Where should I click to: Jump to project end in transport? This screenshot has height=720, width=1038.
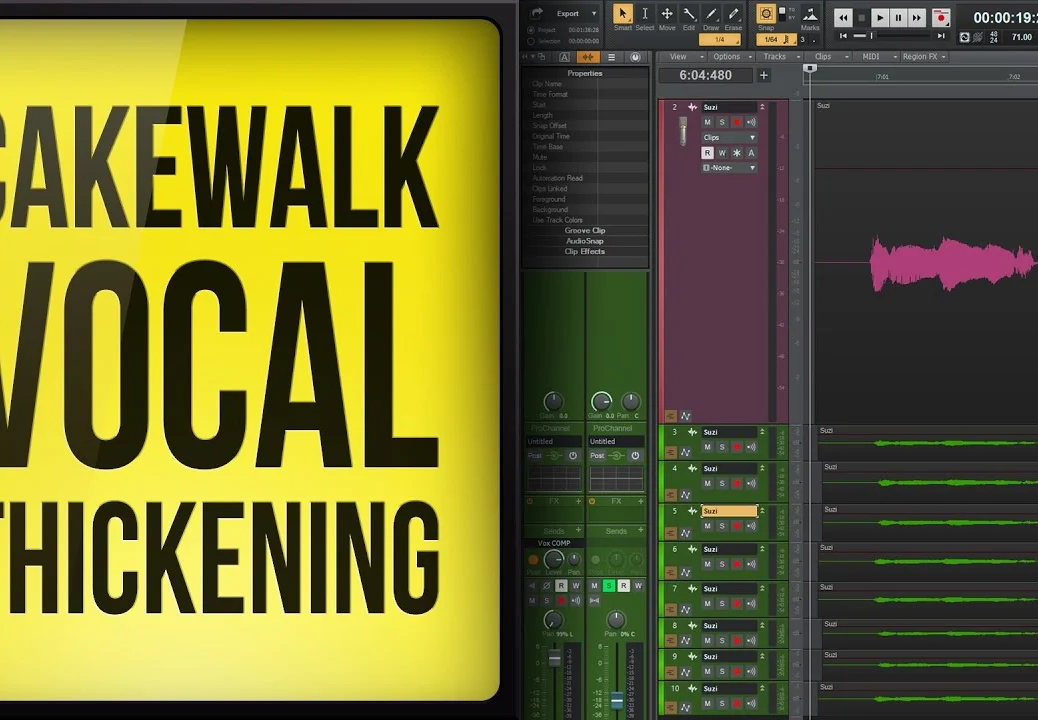(941, 36)
